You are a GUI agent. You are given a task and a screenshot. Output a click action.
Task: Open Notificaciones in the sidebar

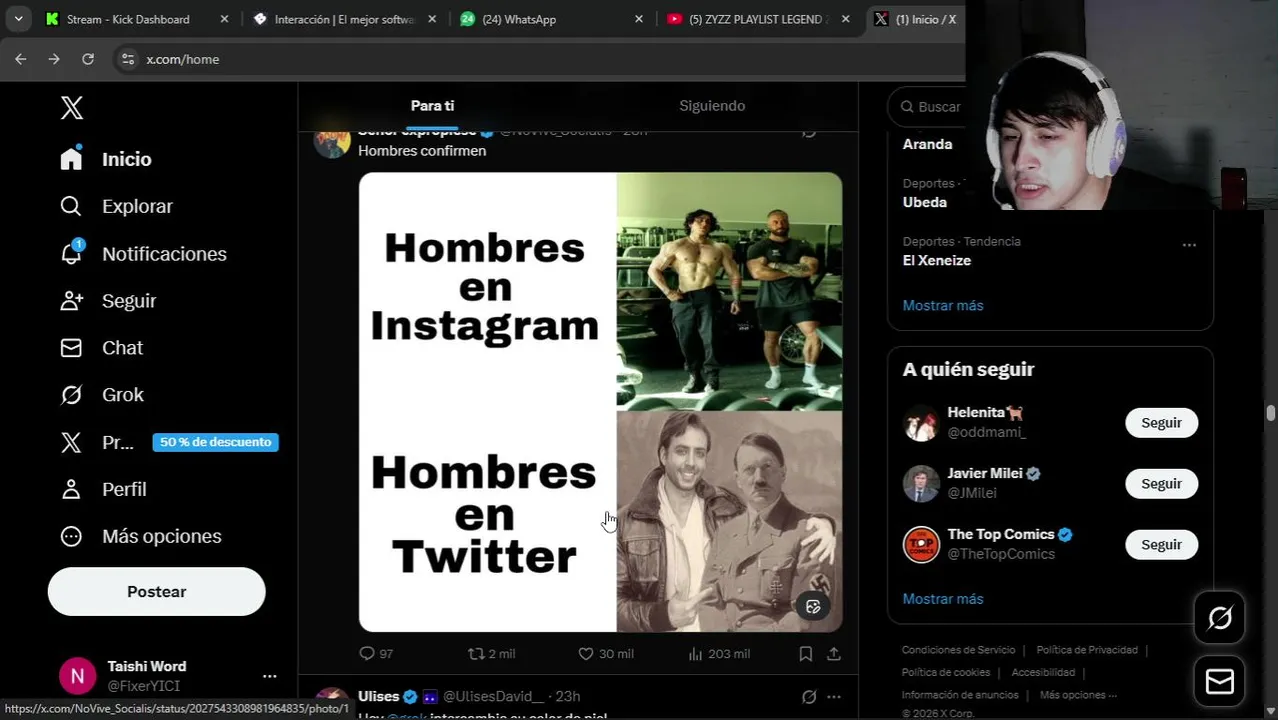pyautogui.click(x=164, y=254)
